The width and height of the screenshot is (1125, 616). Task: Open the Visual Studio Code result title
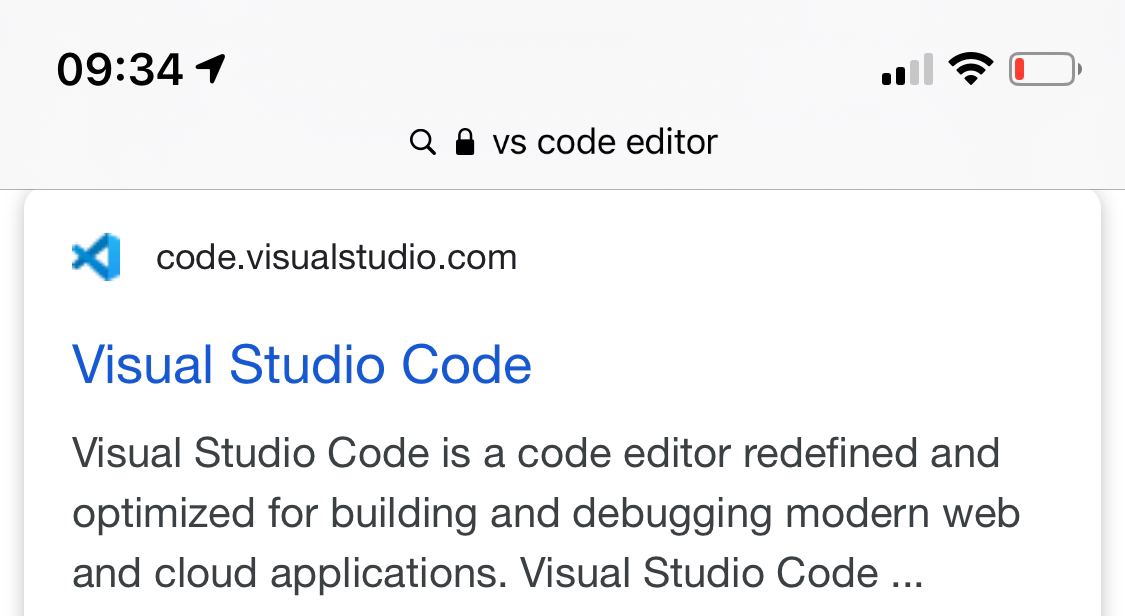coord(301,364)
